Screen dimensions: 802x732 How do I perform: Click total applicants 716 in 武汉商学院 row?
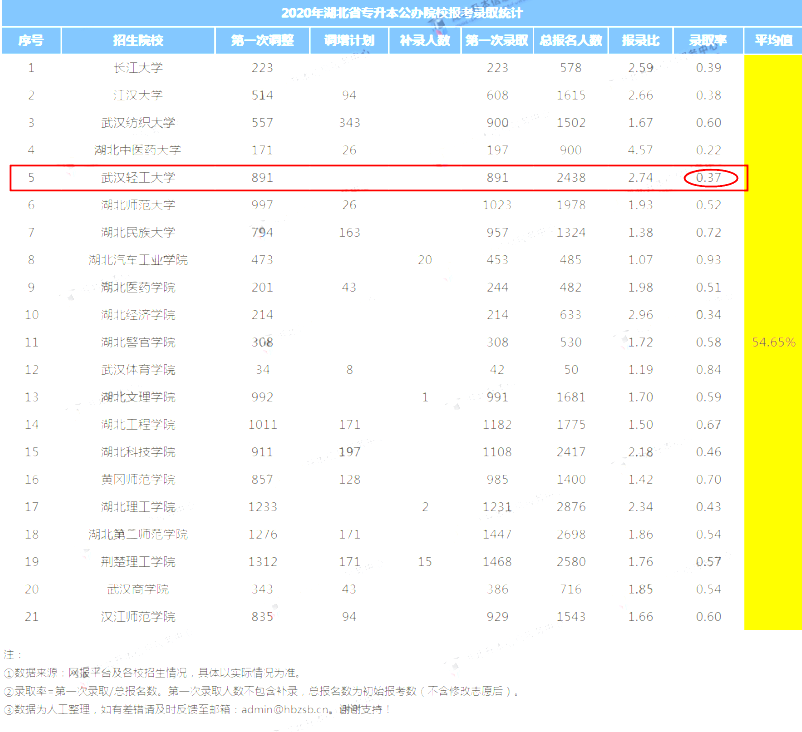tap(571, 589)
